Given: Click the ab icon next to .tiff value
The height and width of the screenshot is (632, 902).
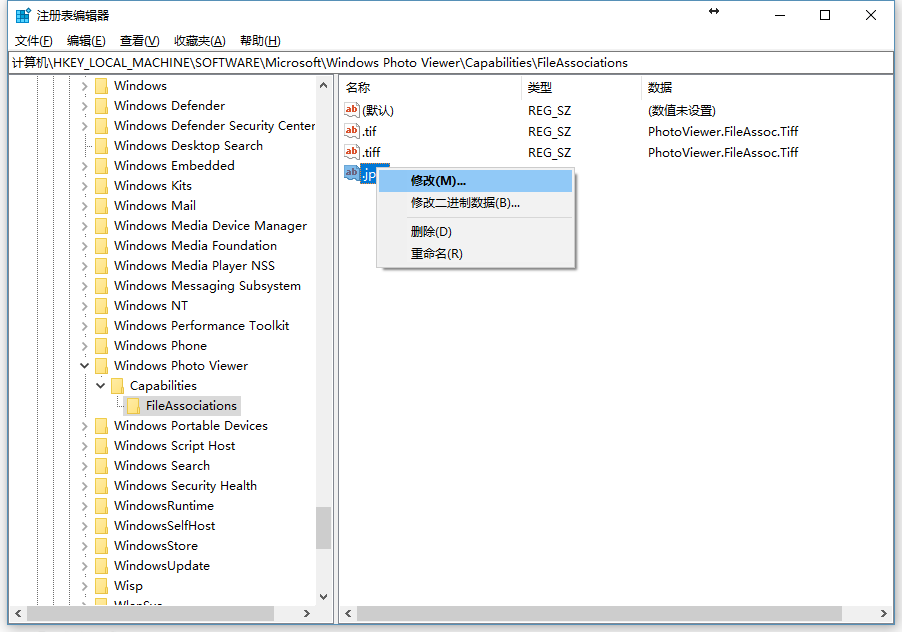Looking at the screenshot, I should pos(351,152).
